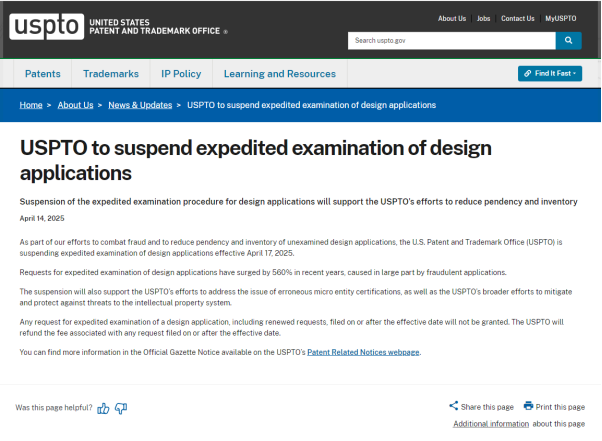Open the IP Policy menu
This screenshot has width=602, height=441.
click(x=181, y=74)
